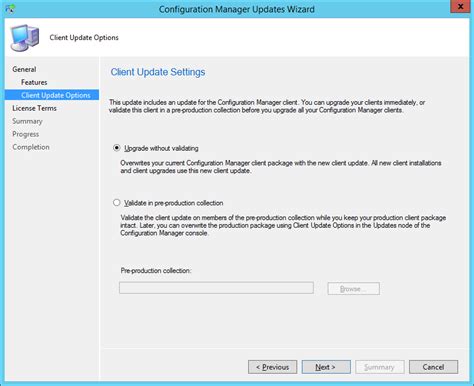
Task: Go to the Features wizard step
Action: click(x=34, y=82)
